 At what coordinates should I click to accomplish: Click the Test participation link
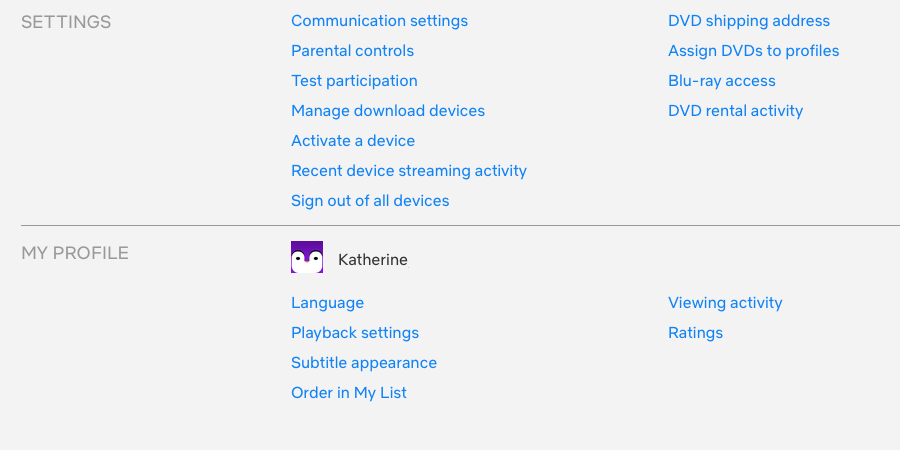pyautogui.click(x=354, y=81)
